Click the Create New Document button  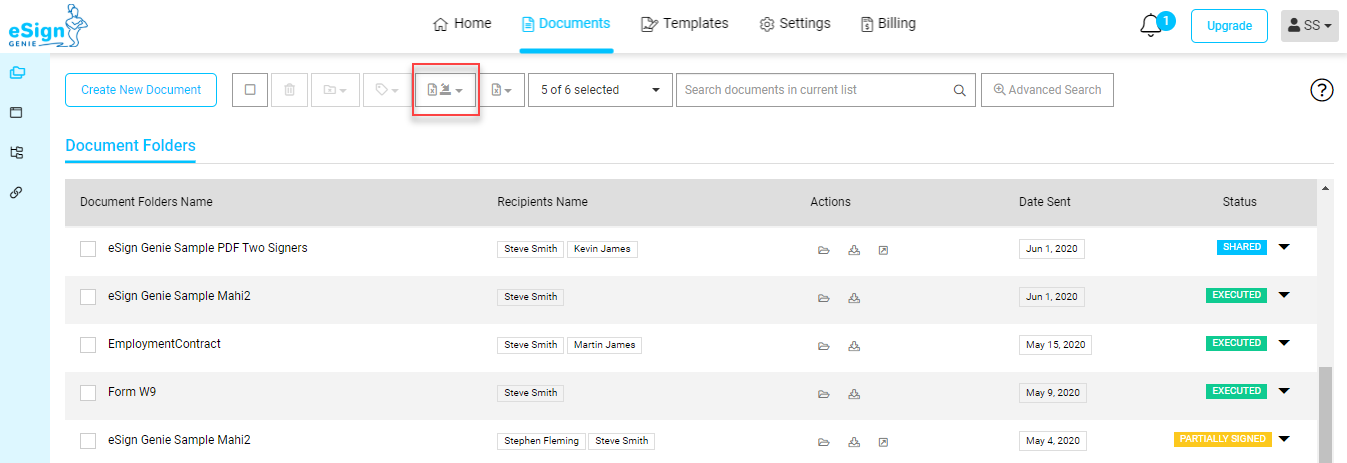point(141,90)
